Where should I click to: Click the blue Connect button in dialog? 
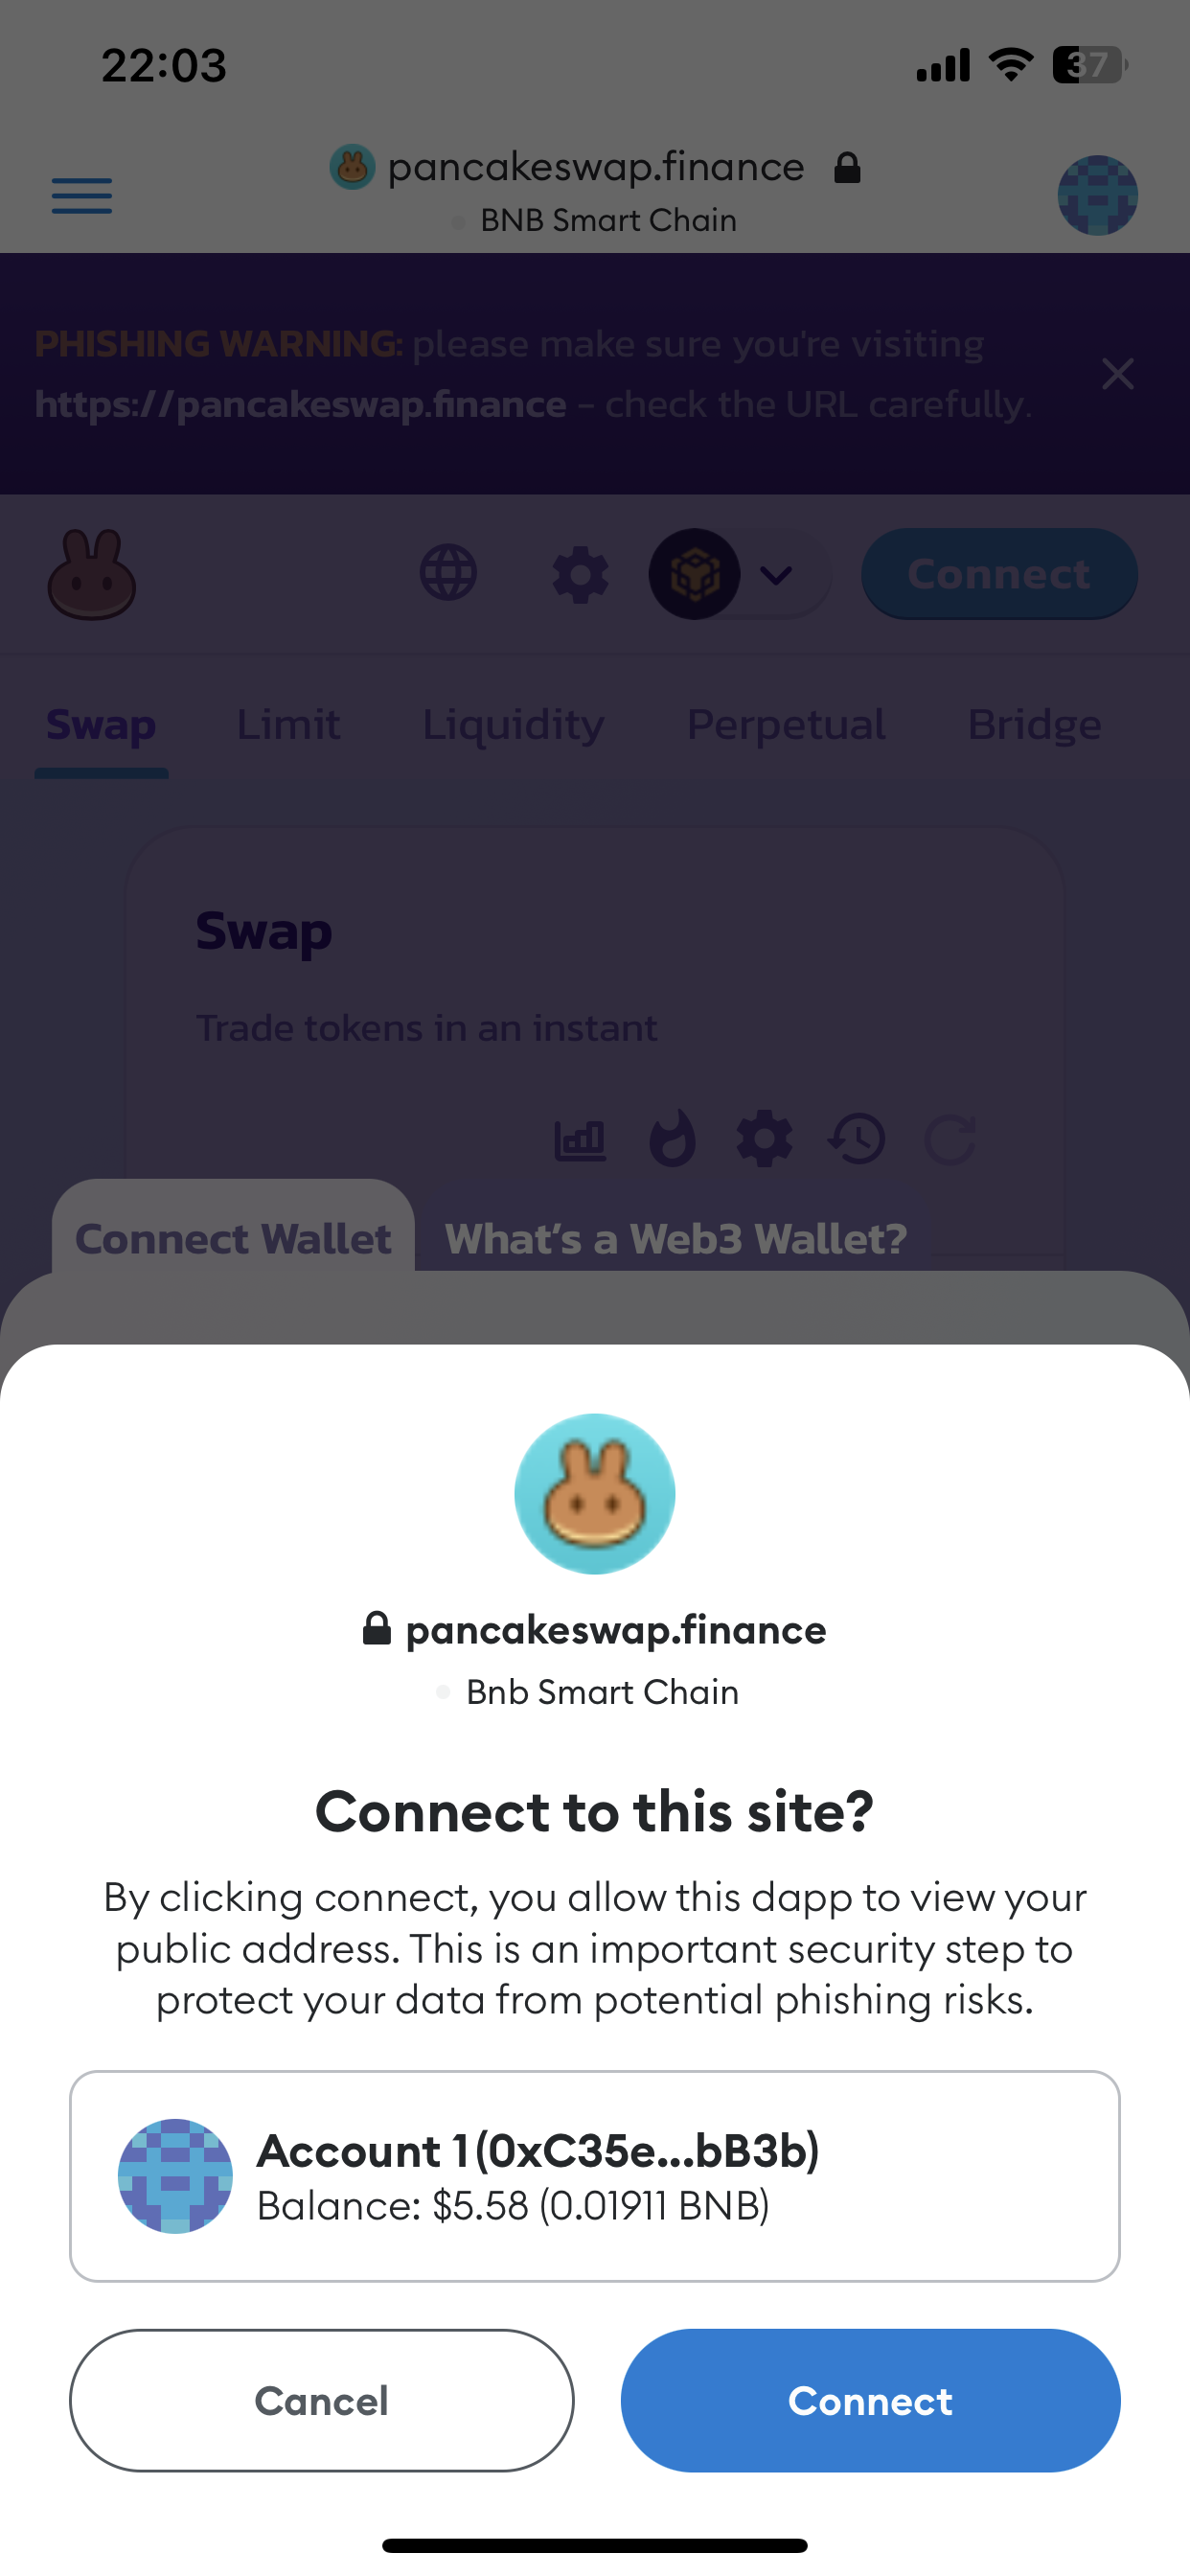point(870,2400)
